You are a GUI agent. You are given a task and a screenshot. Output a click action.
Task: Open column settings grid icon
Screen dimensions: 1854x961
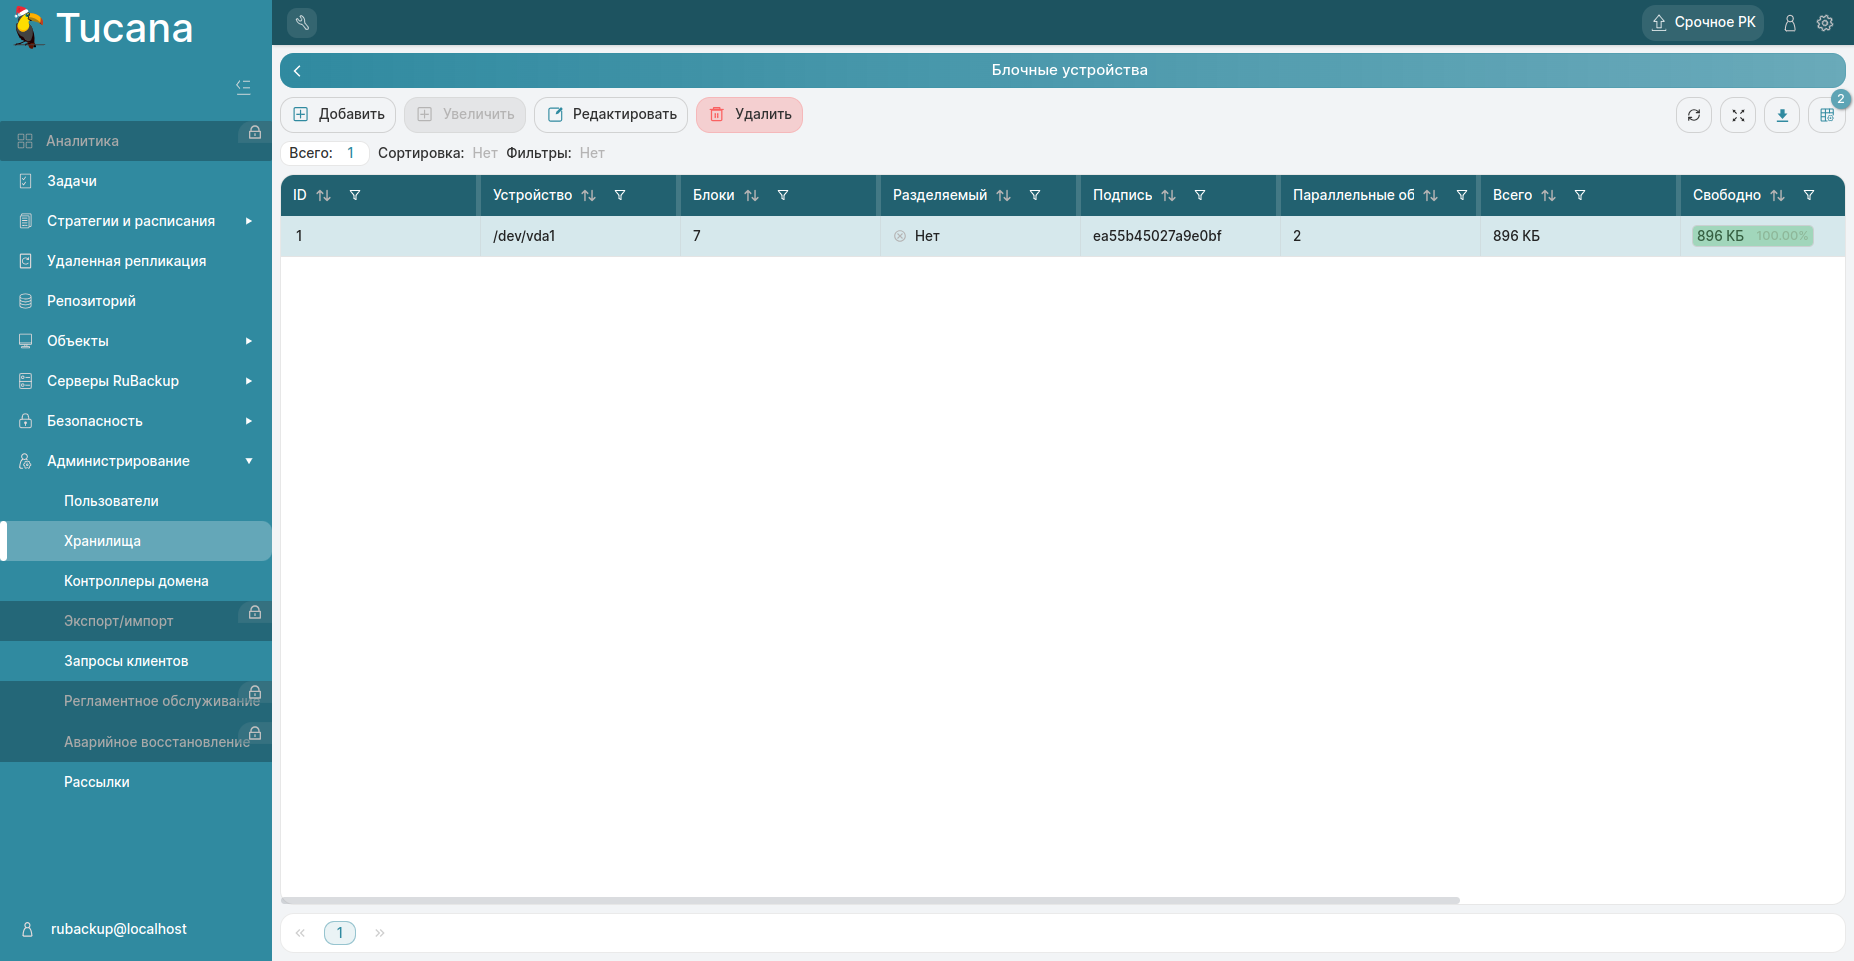click(x=1826, y=115)
